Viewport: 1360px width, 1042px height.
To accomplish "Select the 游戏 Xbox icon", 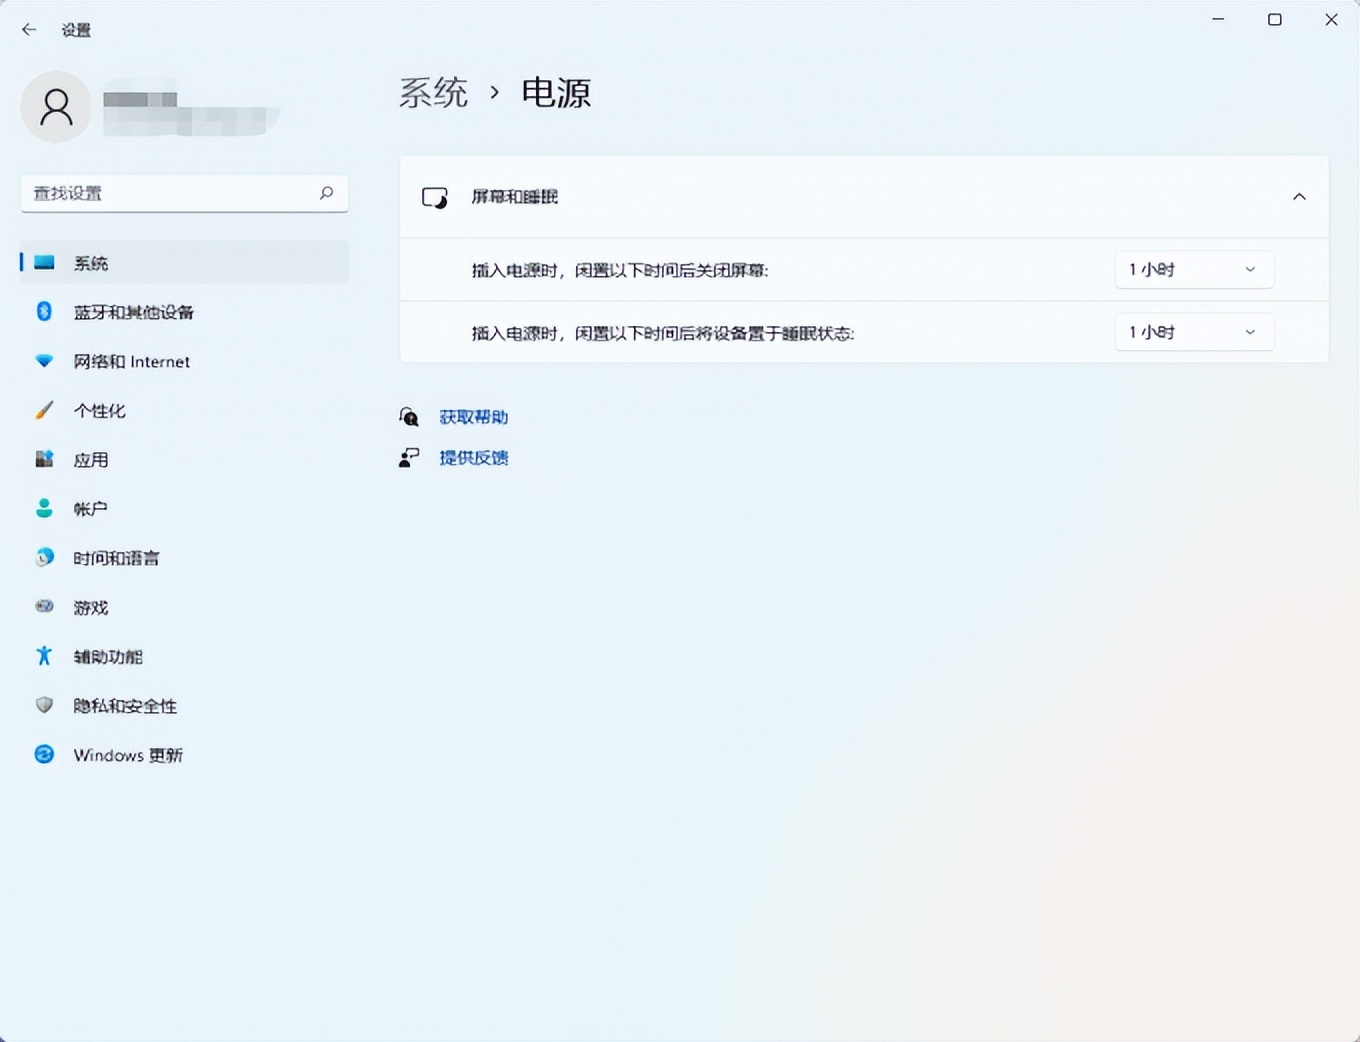I will (44, 606).
